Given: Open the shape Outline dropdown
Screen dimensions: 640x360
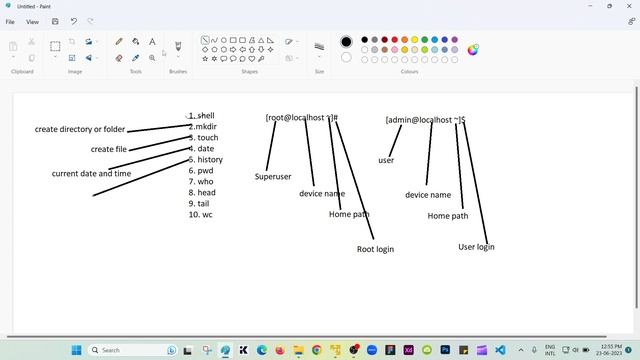Looking at the screenshot, I should (291, 42).
